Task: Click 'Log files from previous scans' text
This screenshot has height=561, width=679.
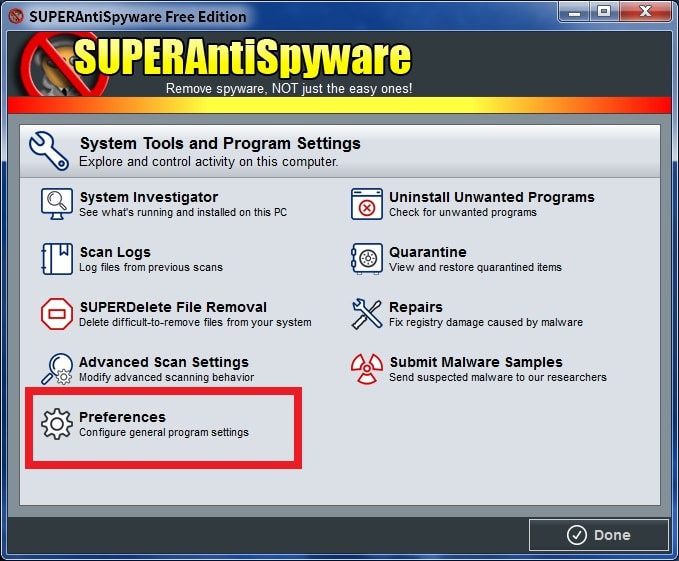Action: [151, 267]
